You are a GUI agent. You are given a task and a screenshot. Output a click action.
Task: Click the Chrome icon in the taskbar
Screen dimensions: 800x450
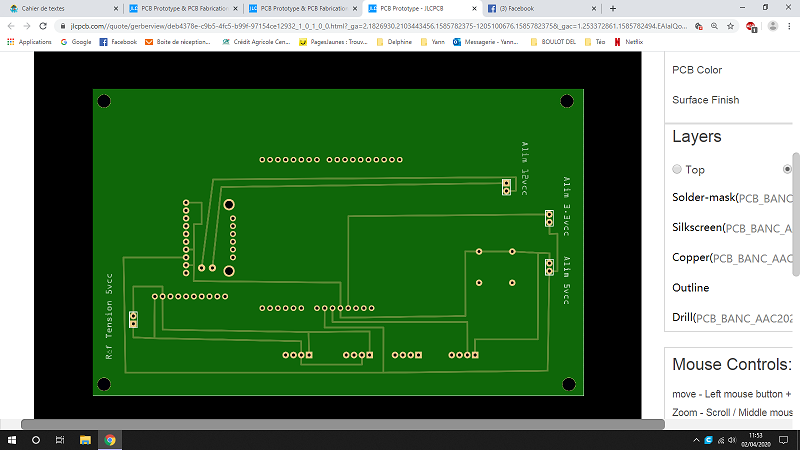(110, 440)
